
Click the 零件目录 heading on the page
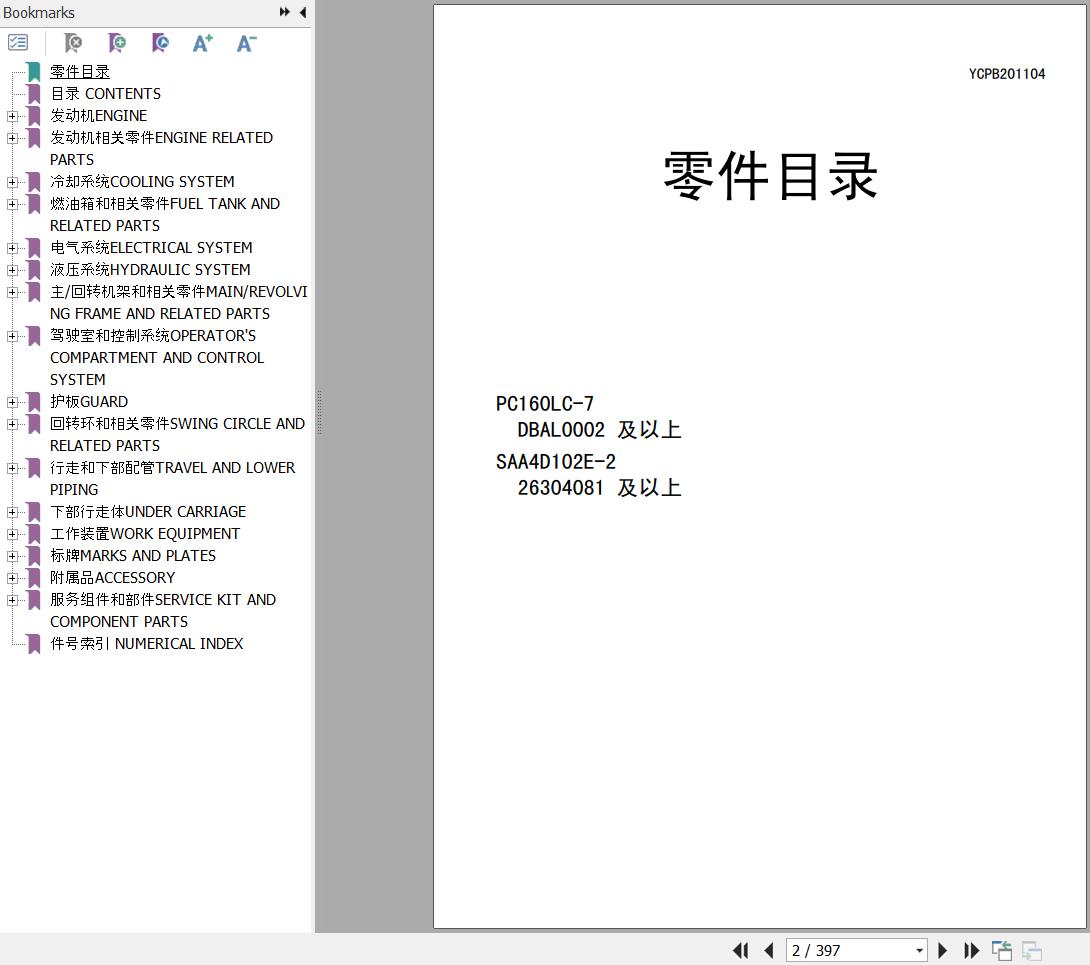click(770, 177)
